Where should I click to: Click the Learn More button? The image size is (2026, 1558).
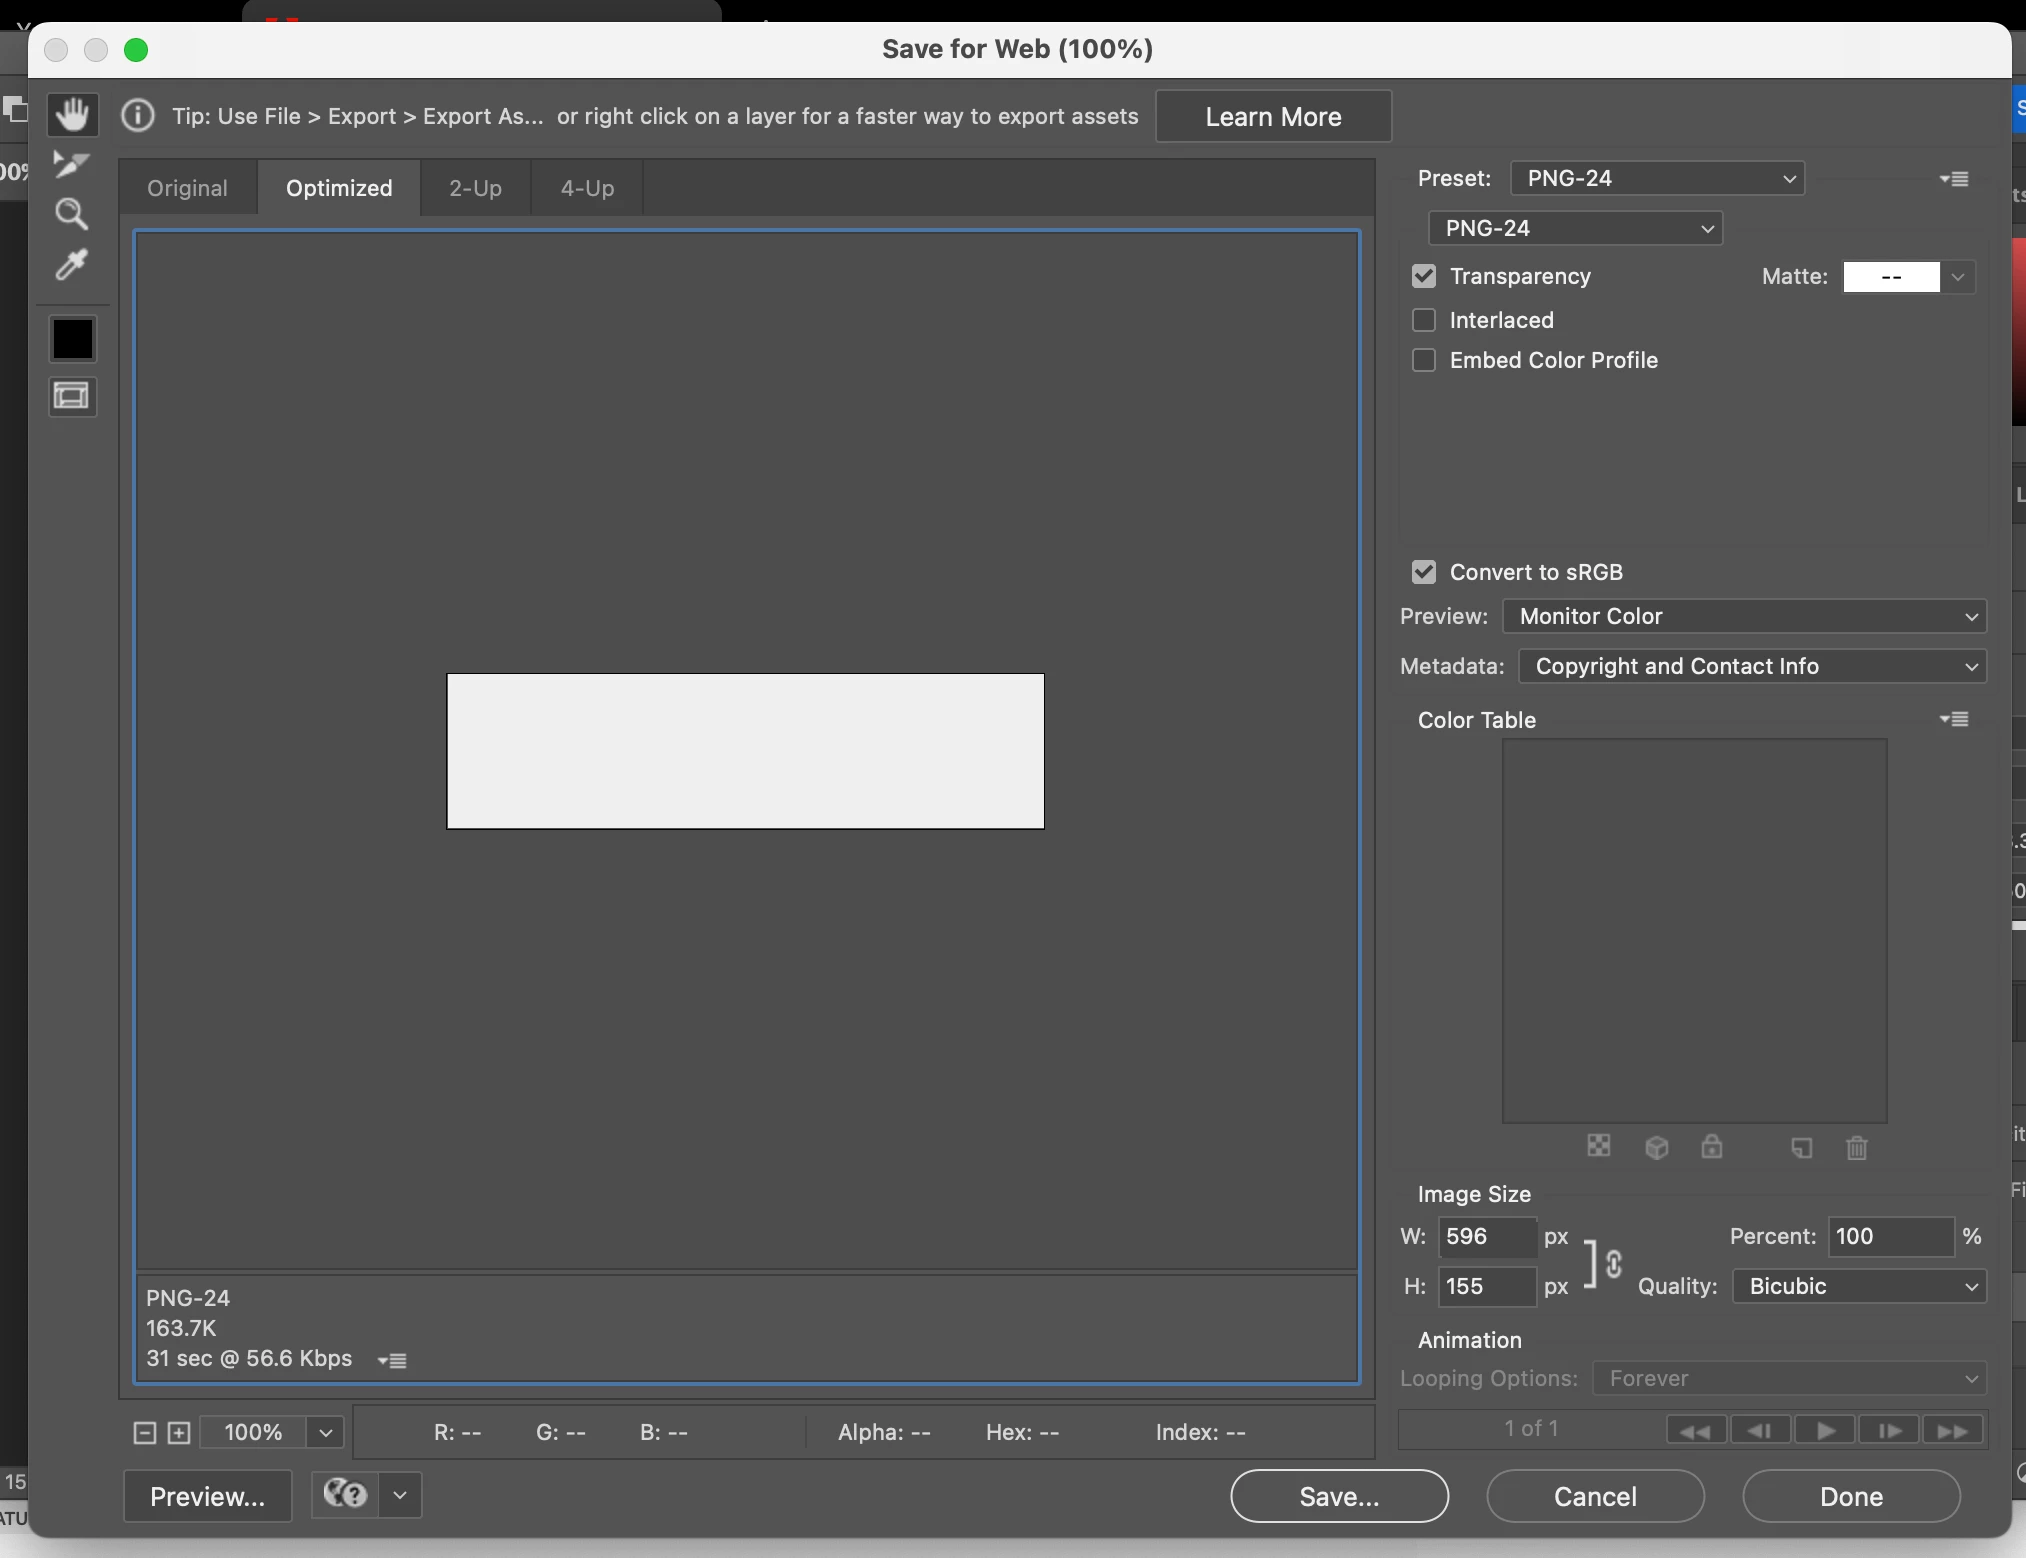pyautogui.click(x=1273, y=117)
